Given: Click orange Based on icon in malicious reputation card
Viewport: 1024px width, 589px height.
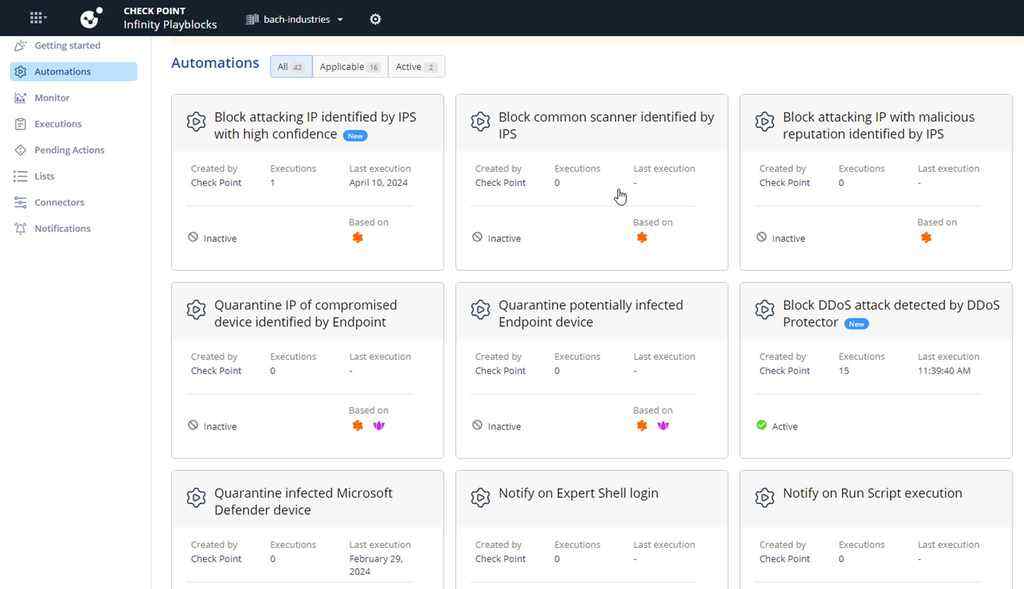Looking at the screenshot, I should 926,238.
